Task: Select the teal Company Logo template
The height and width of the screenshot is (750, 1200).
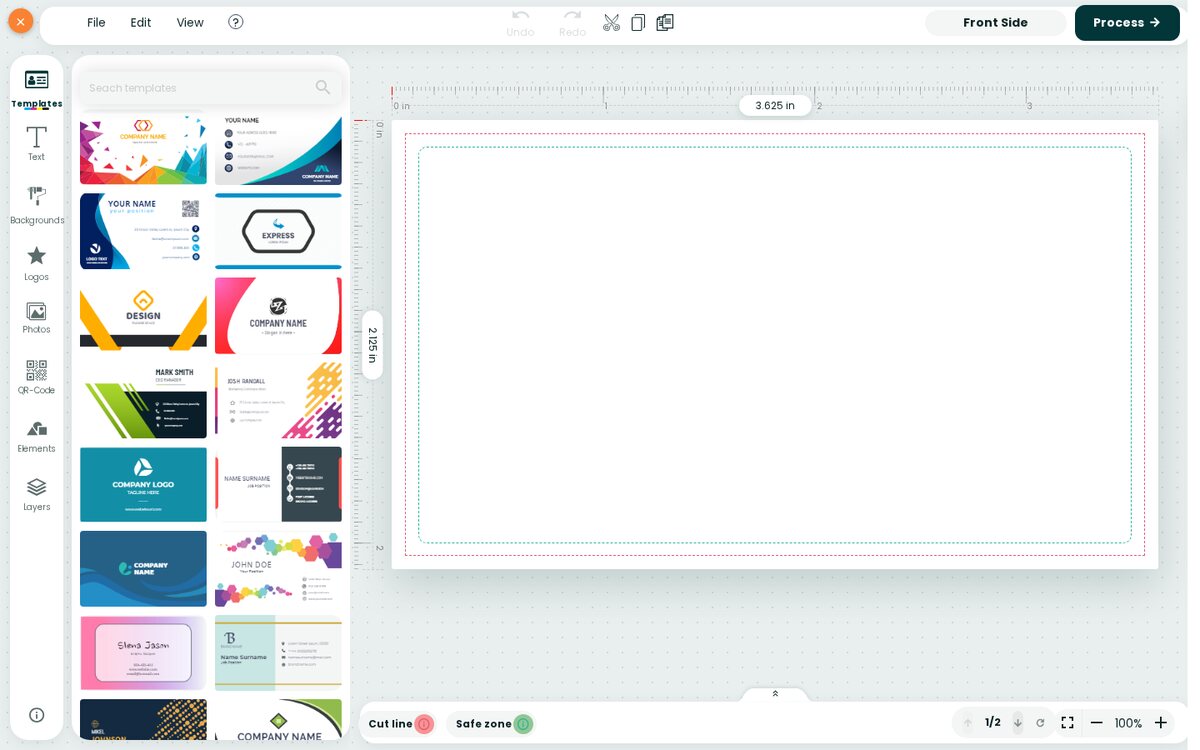Action: (143, 484)
